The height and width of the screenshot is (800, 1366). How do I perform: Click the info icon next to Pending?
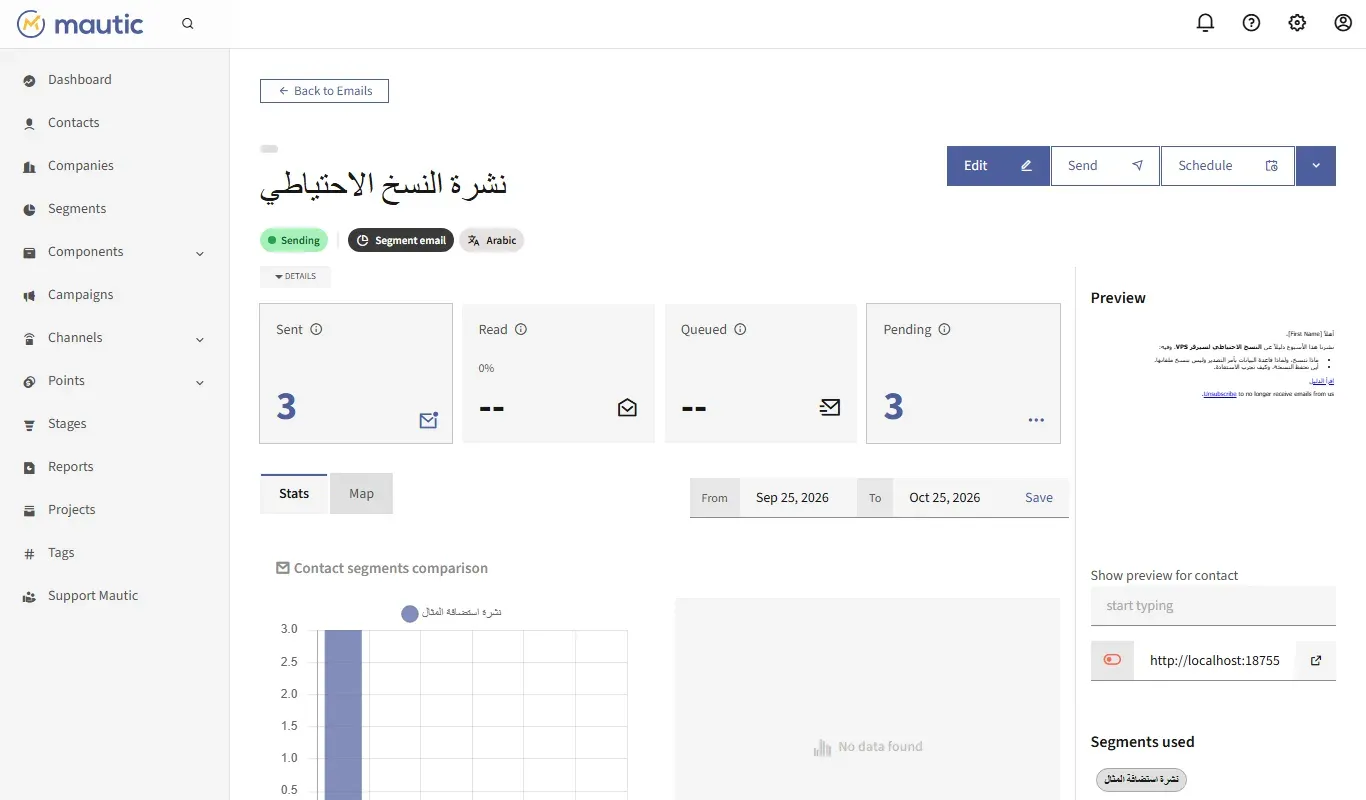coord(944,329)
